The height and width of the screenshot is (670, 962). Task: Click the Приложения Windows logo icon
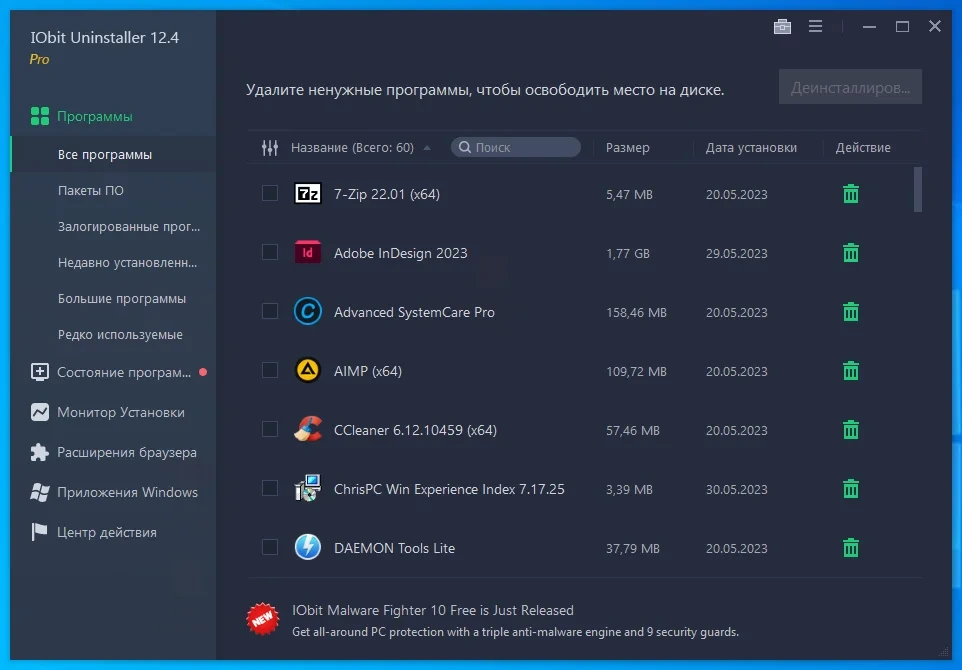tap(40, 492)
